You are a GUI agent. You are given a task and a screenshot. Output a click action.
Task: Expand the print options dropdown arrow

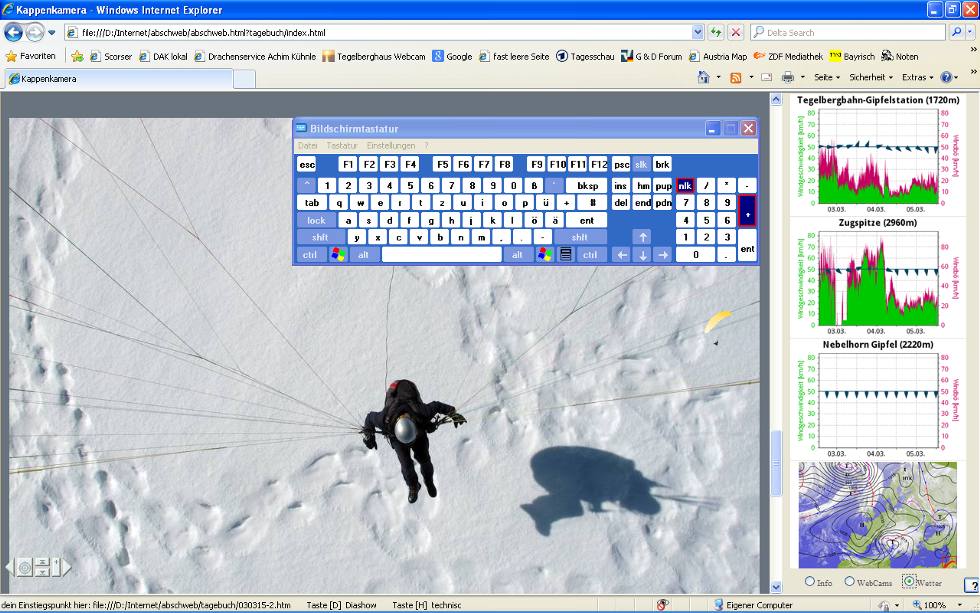point(802,77)
